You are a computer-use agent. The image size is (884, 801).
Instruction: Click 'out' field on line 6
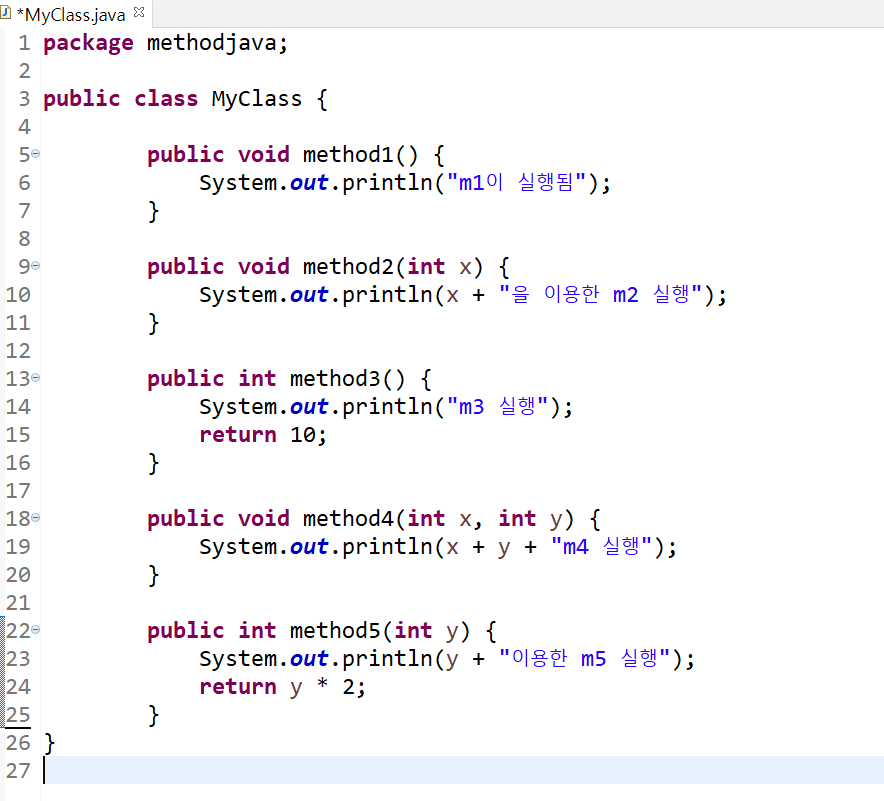(x=309, y=183)
